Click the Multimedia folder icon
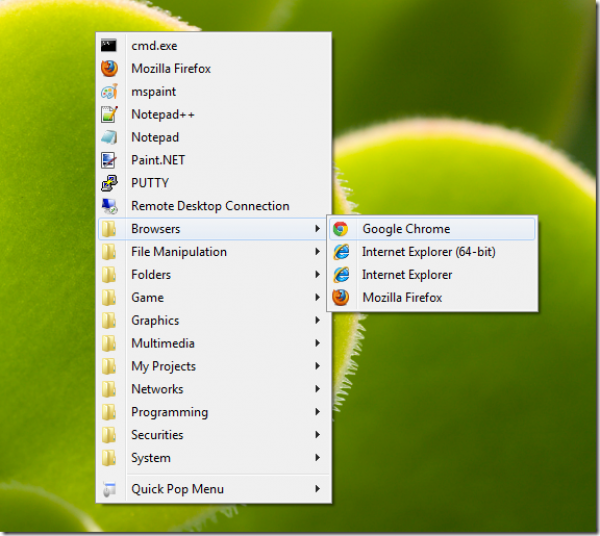Screen dimensions: 600x536 109,344
